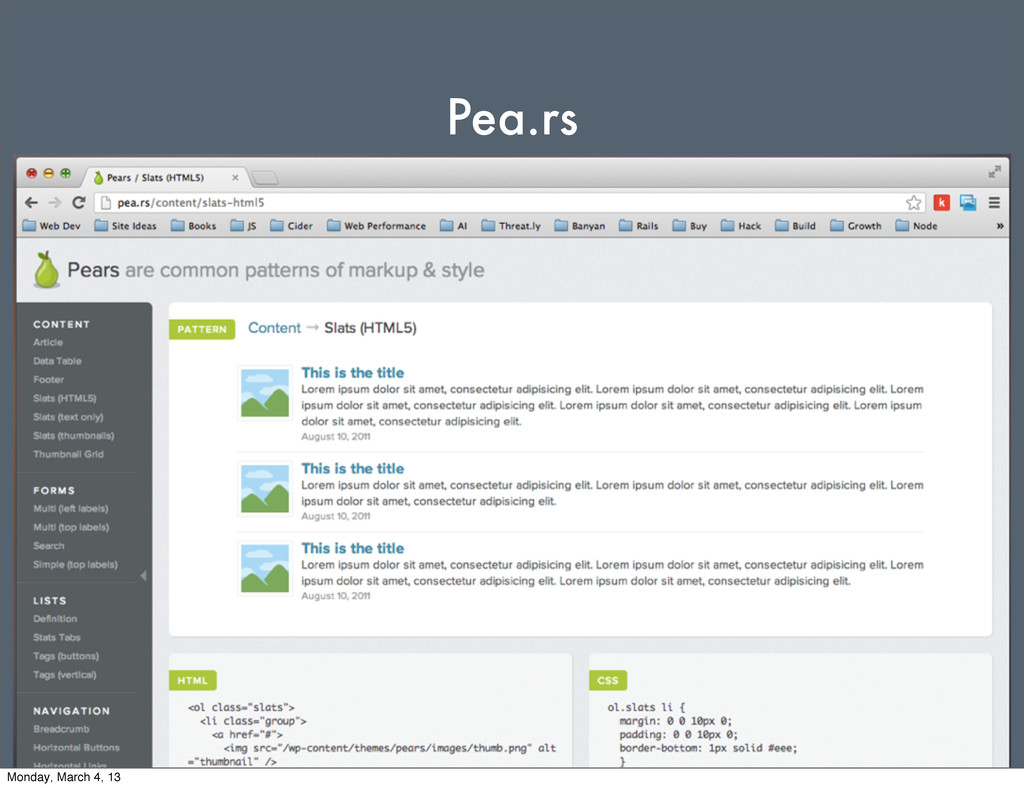The image size is (1024, 788).
Task: Open the Cider bookmark folder
Action: point(291,226)
